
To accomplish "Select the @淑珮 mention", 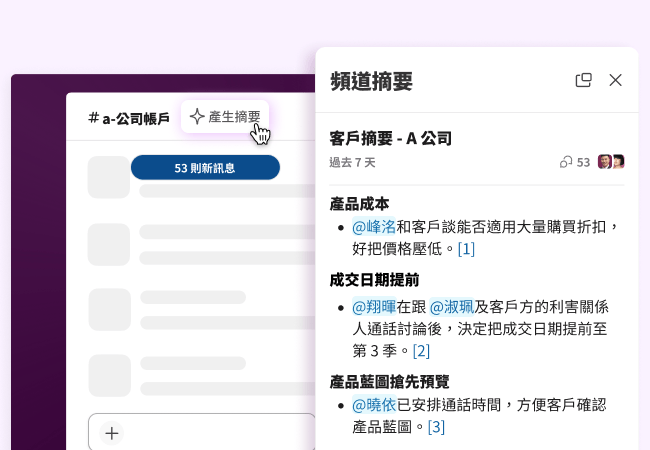I will [451, 307].
